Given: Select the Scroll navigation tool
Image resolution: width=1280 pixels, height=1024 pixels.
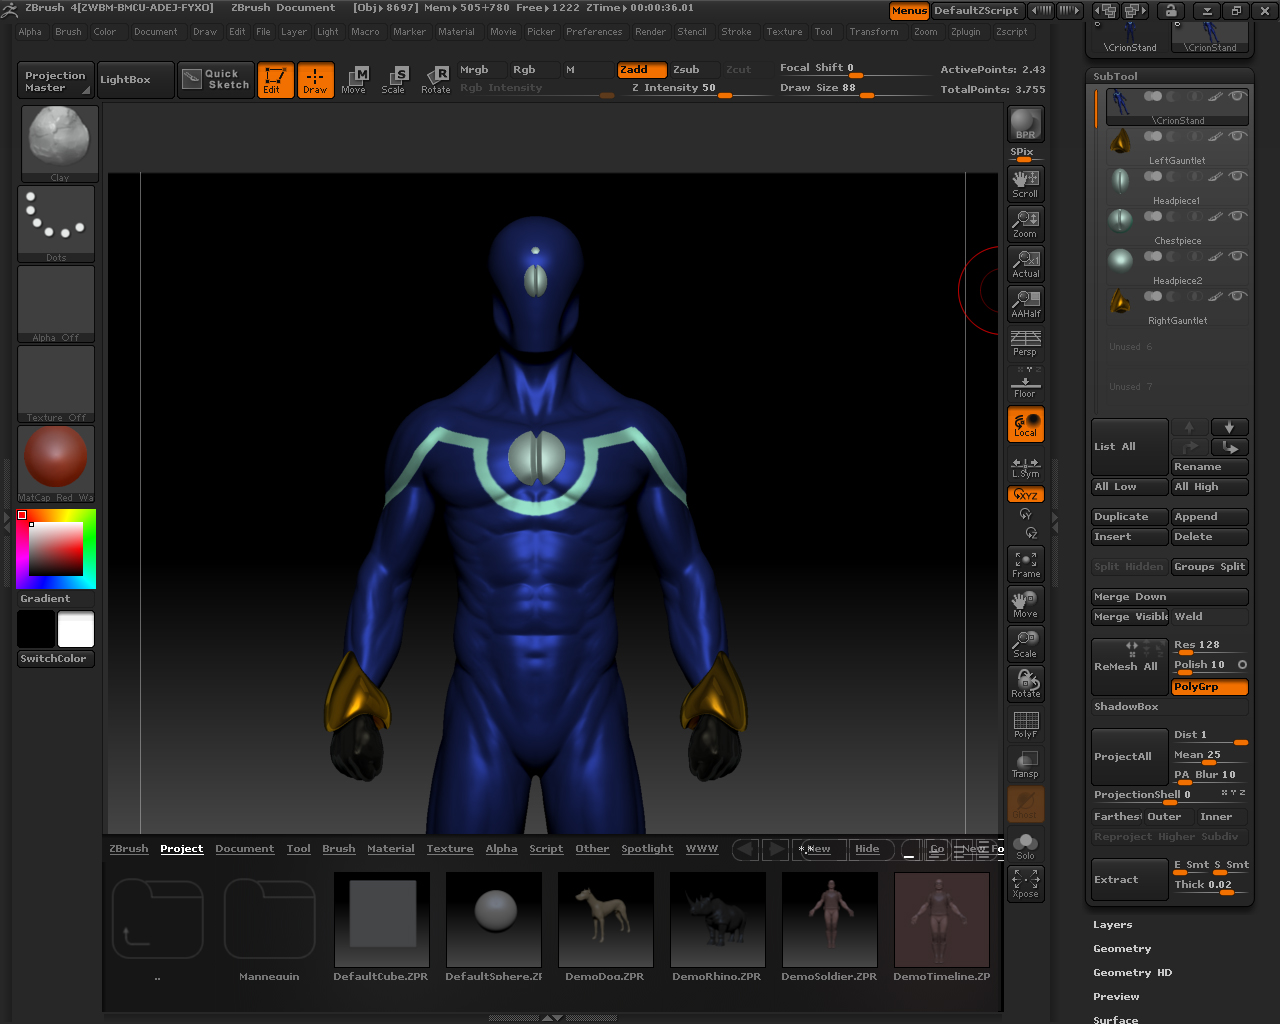Looking at the screenshot, I should click(1025, 183).
